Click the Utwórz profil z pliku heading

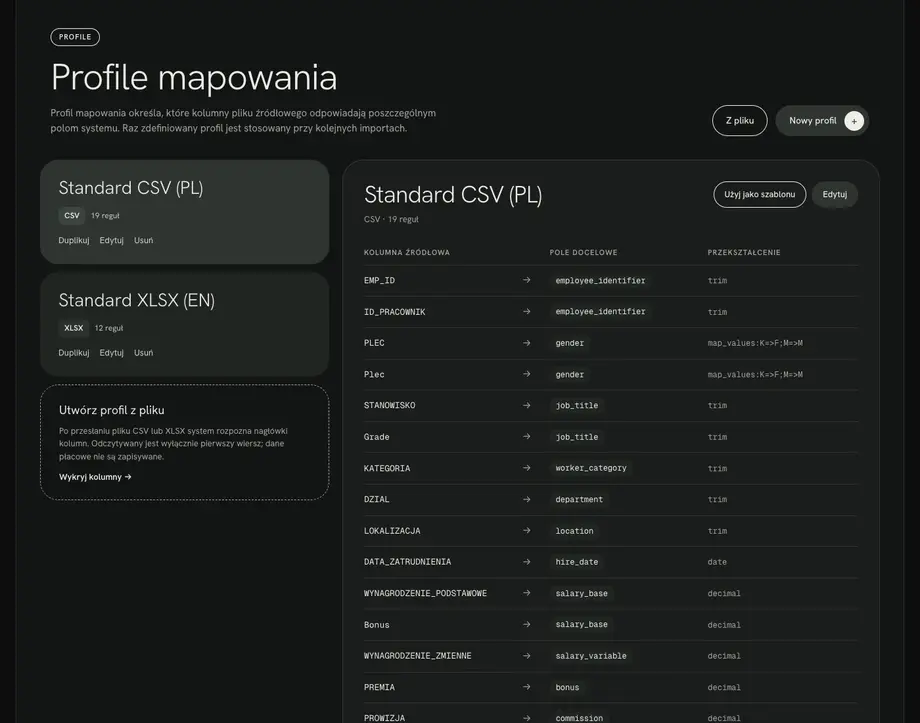click(x=111, y=410)
